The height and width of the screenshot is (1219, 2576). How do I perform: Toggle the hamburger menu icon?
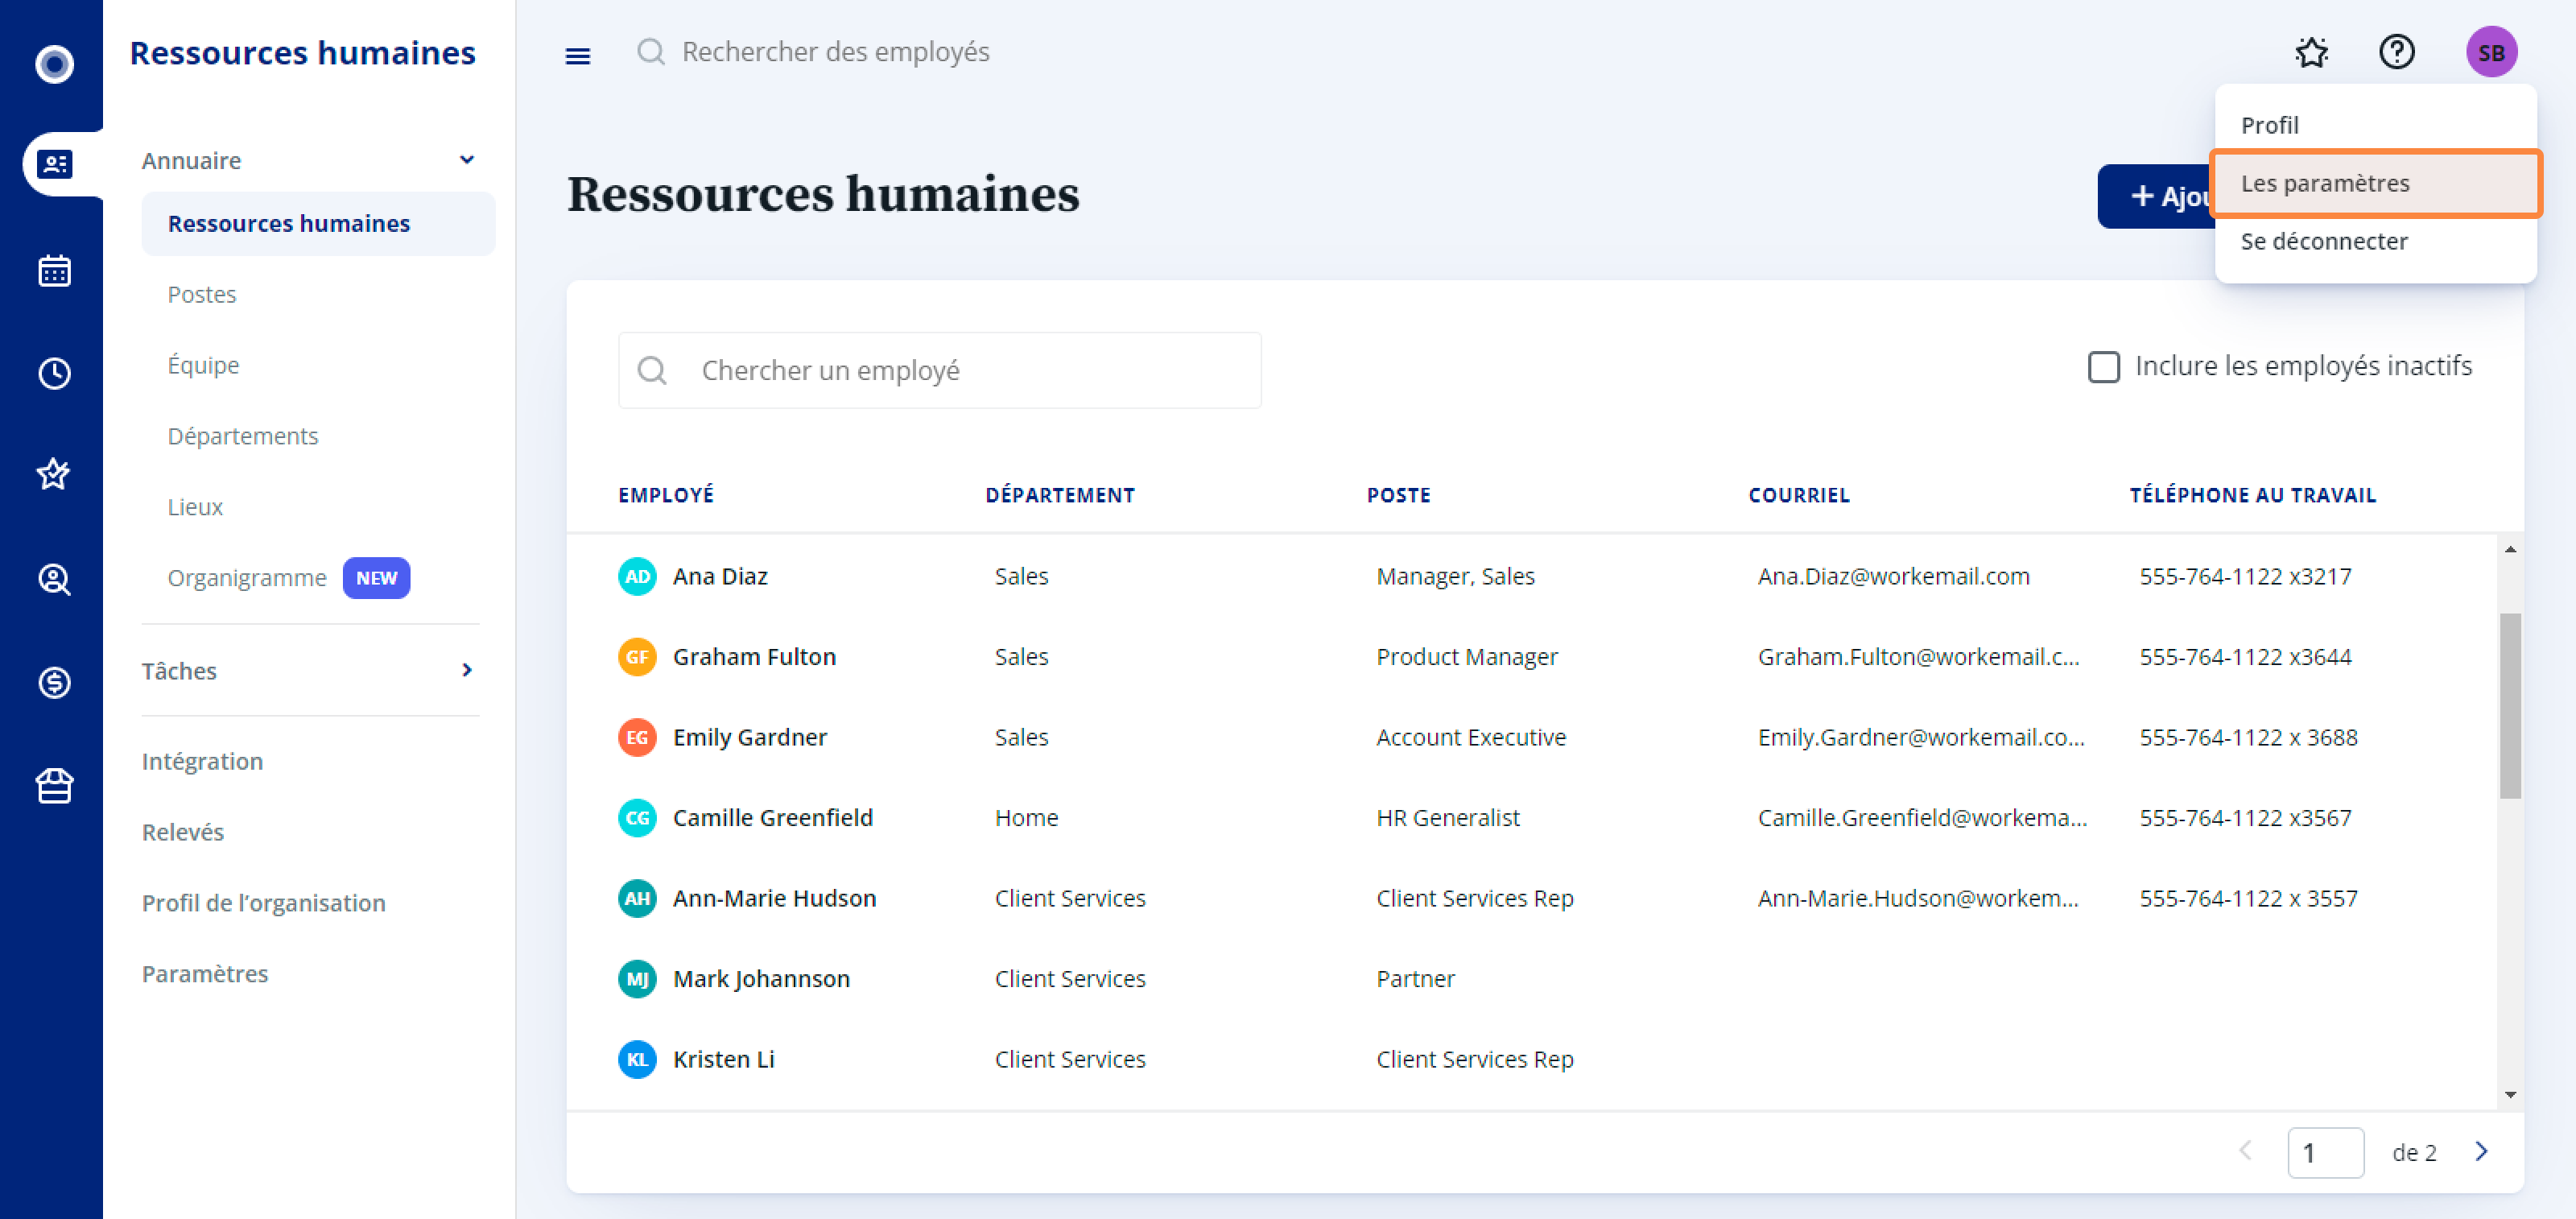click(578, 56)
